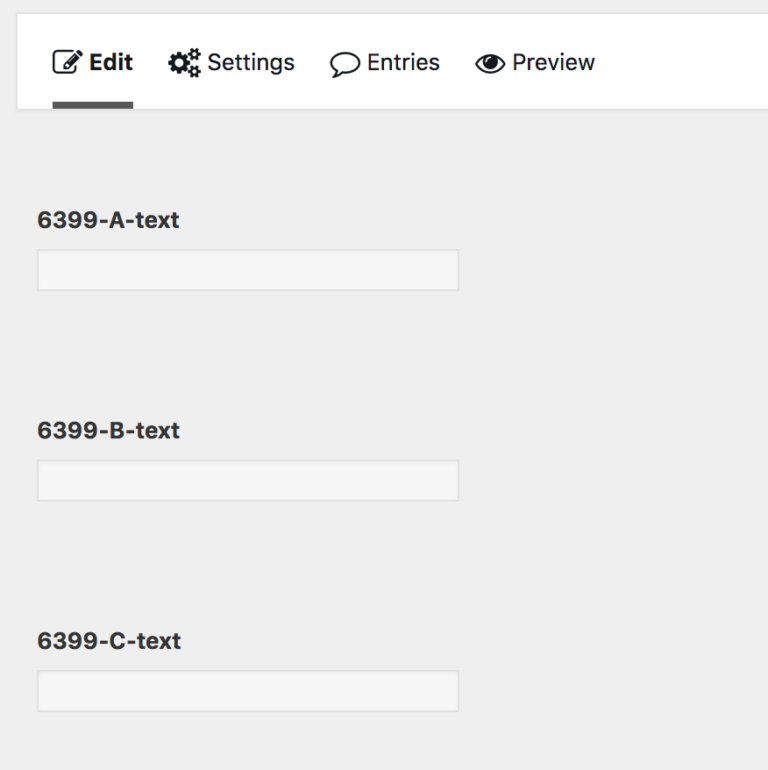Focus the 6399-B-text input box

point(248,481)
